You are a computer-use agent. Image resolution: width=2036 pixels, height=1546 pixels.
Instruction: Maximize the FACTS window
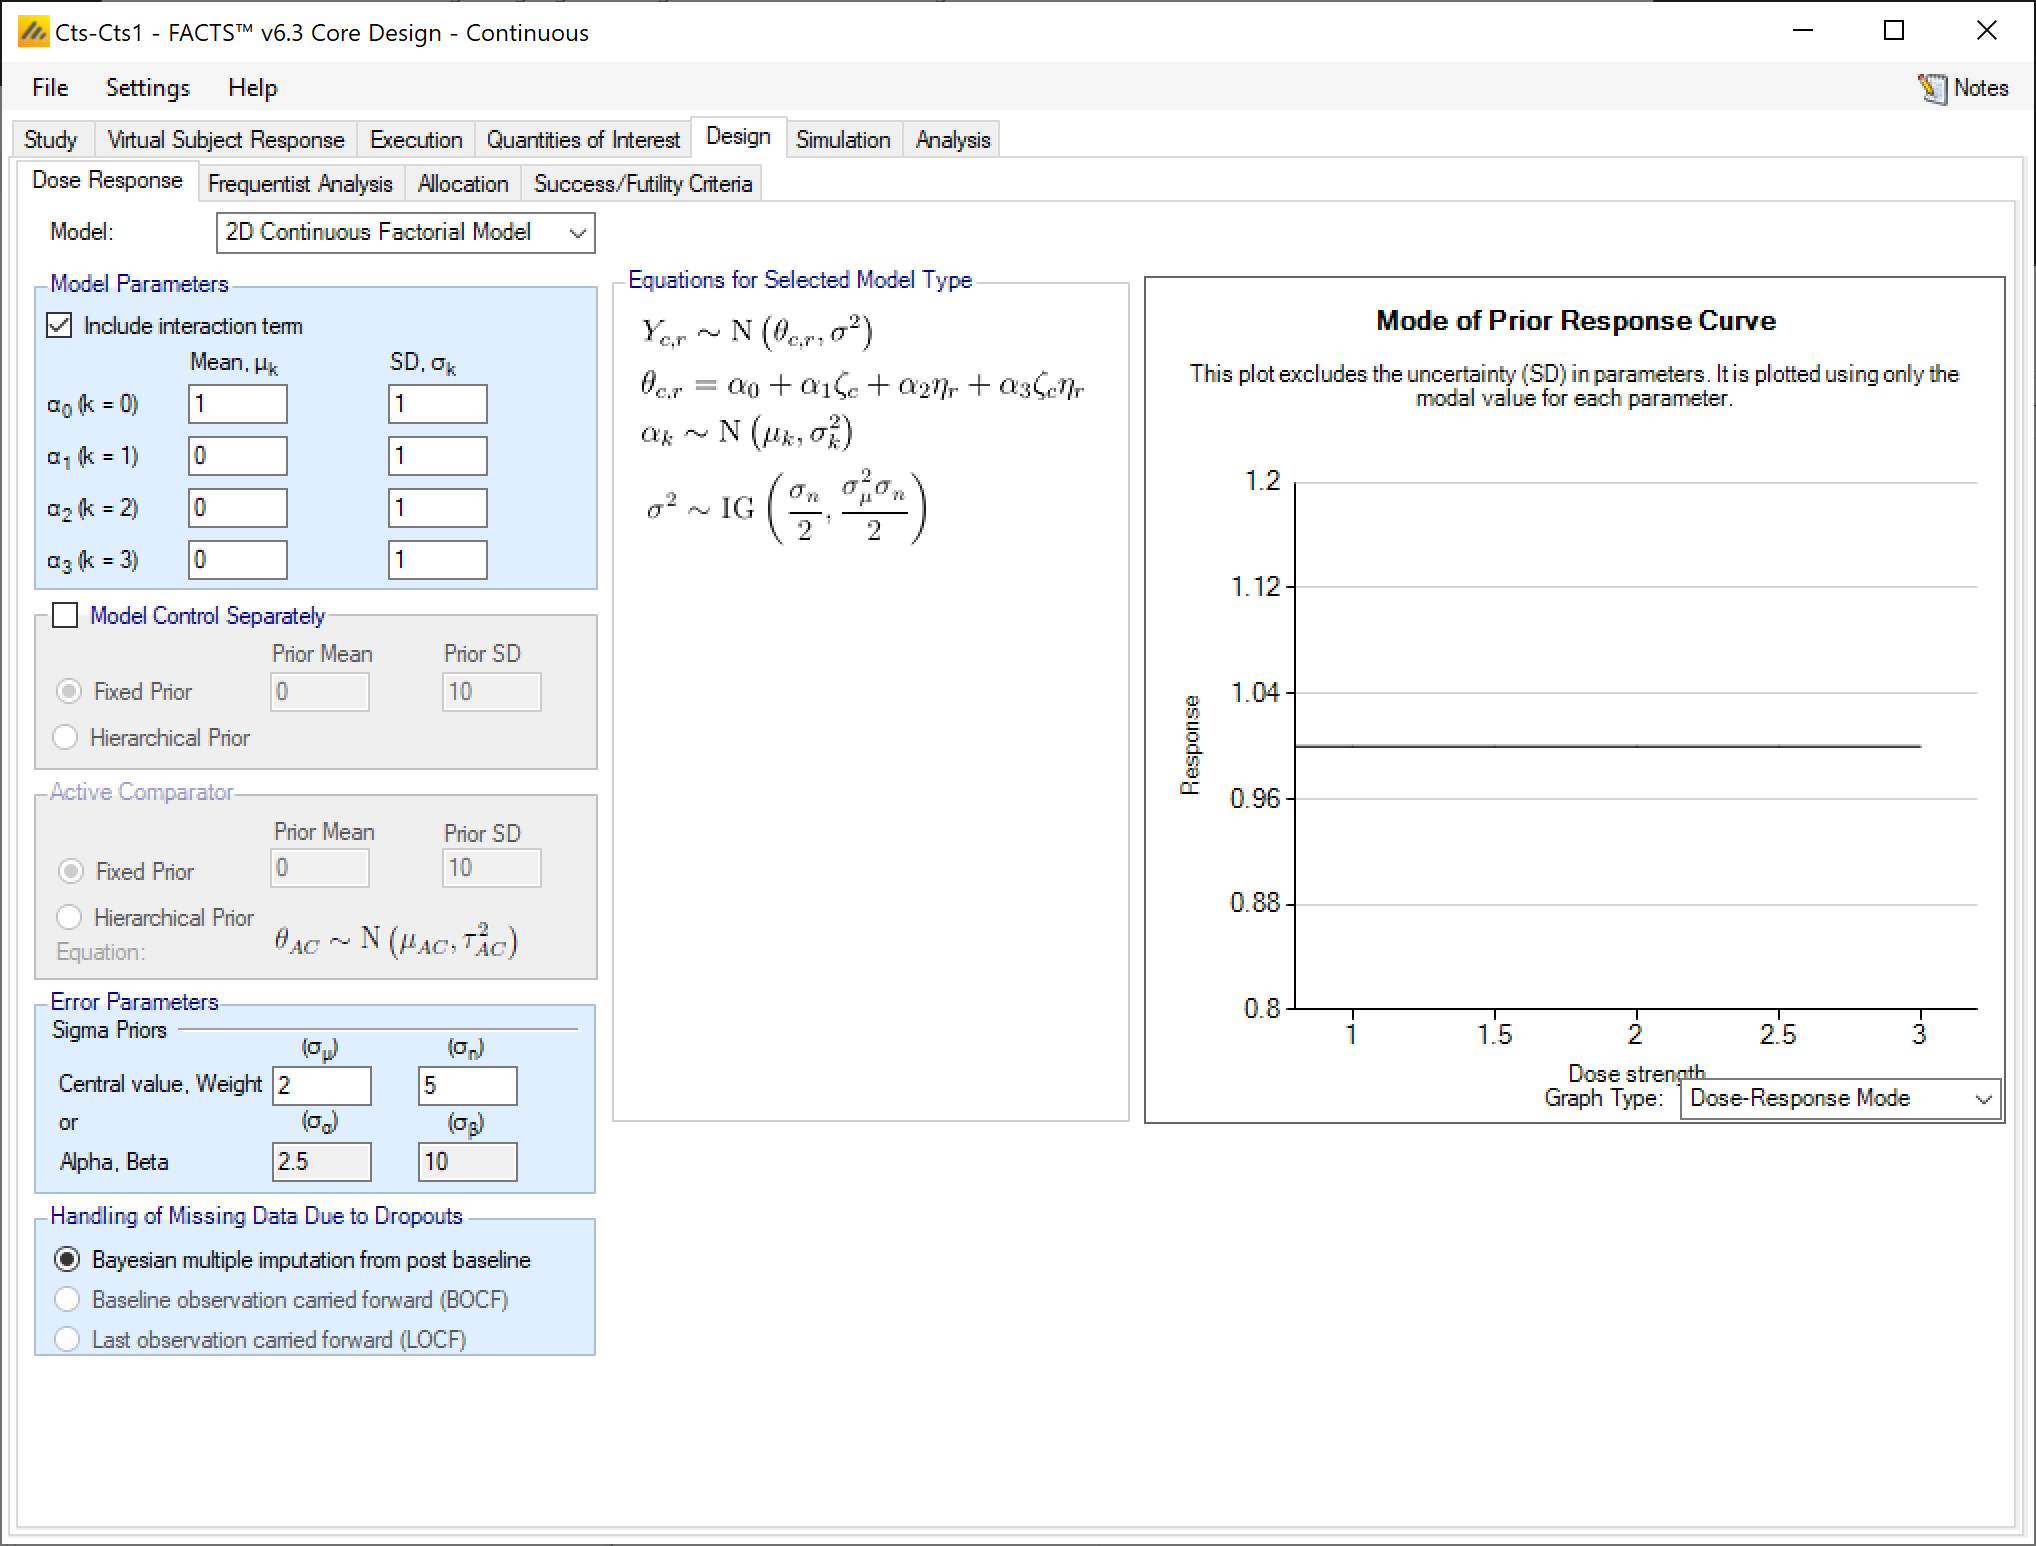(1893, 31)
